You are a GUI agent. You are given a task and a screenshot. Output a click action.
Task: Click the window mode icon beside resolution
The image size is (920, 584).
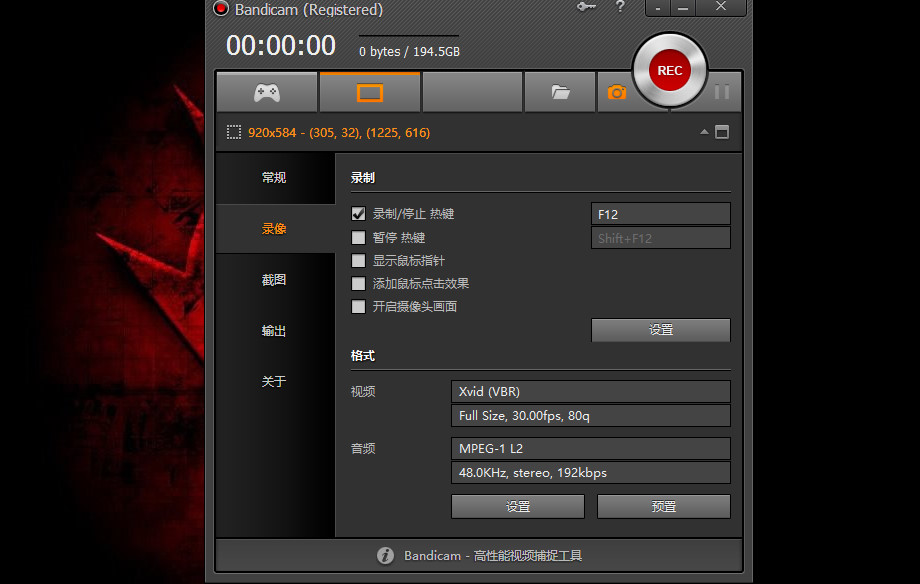pyautogui.click(x=722, y=132)
